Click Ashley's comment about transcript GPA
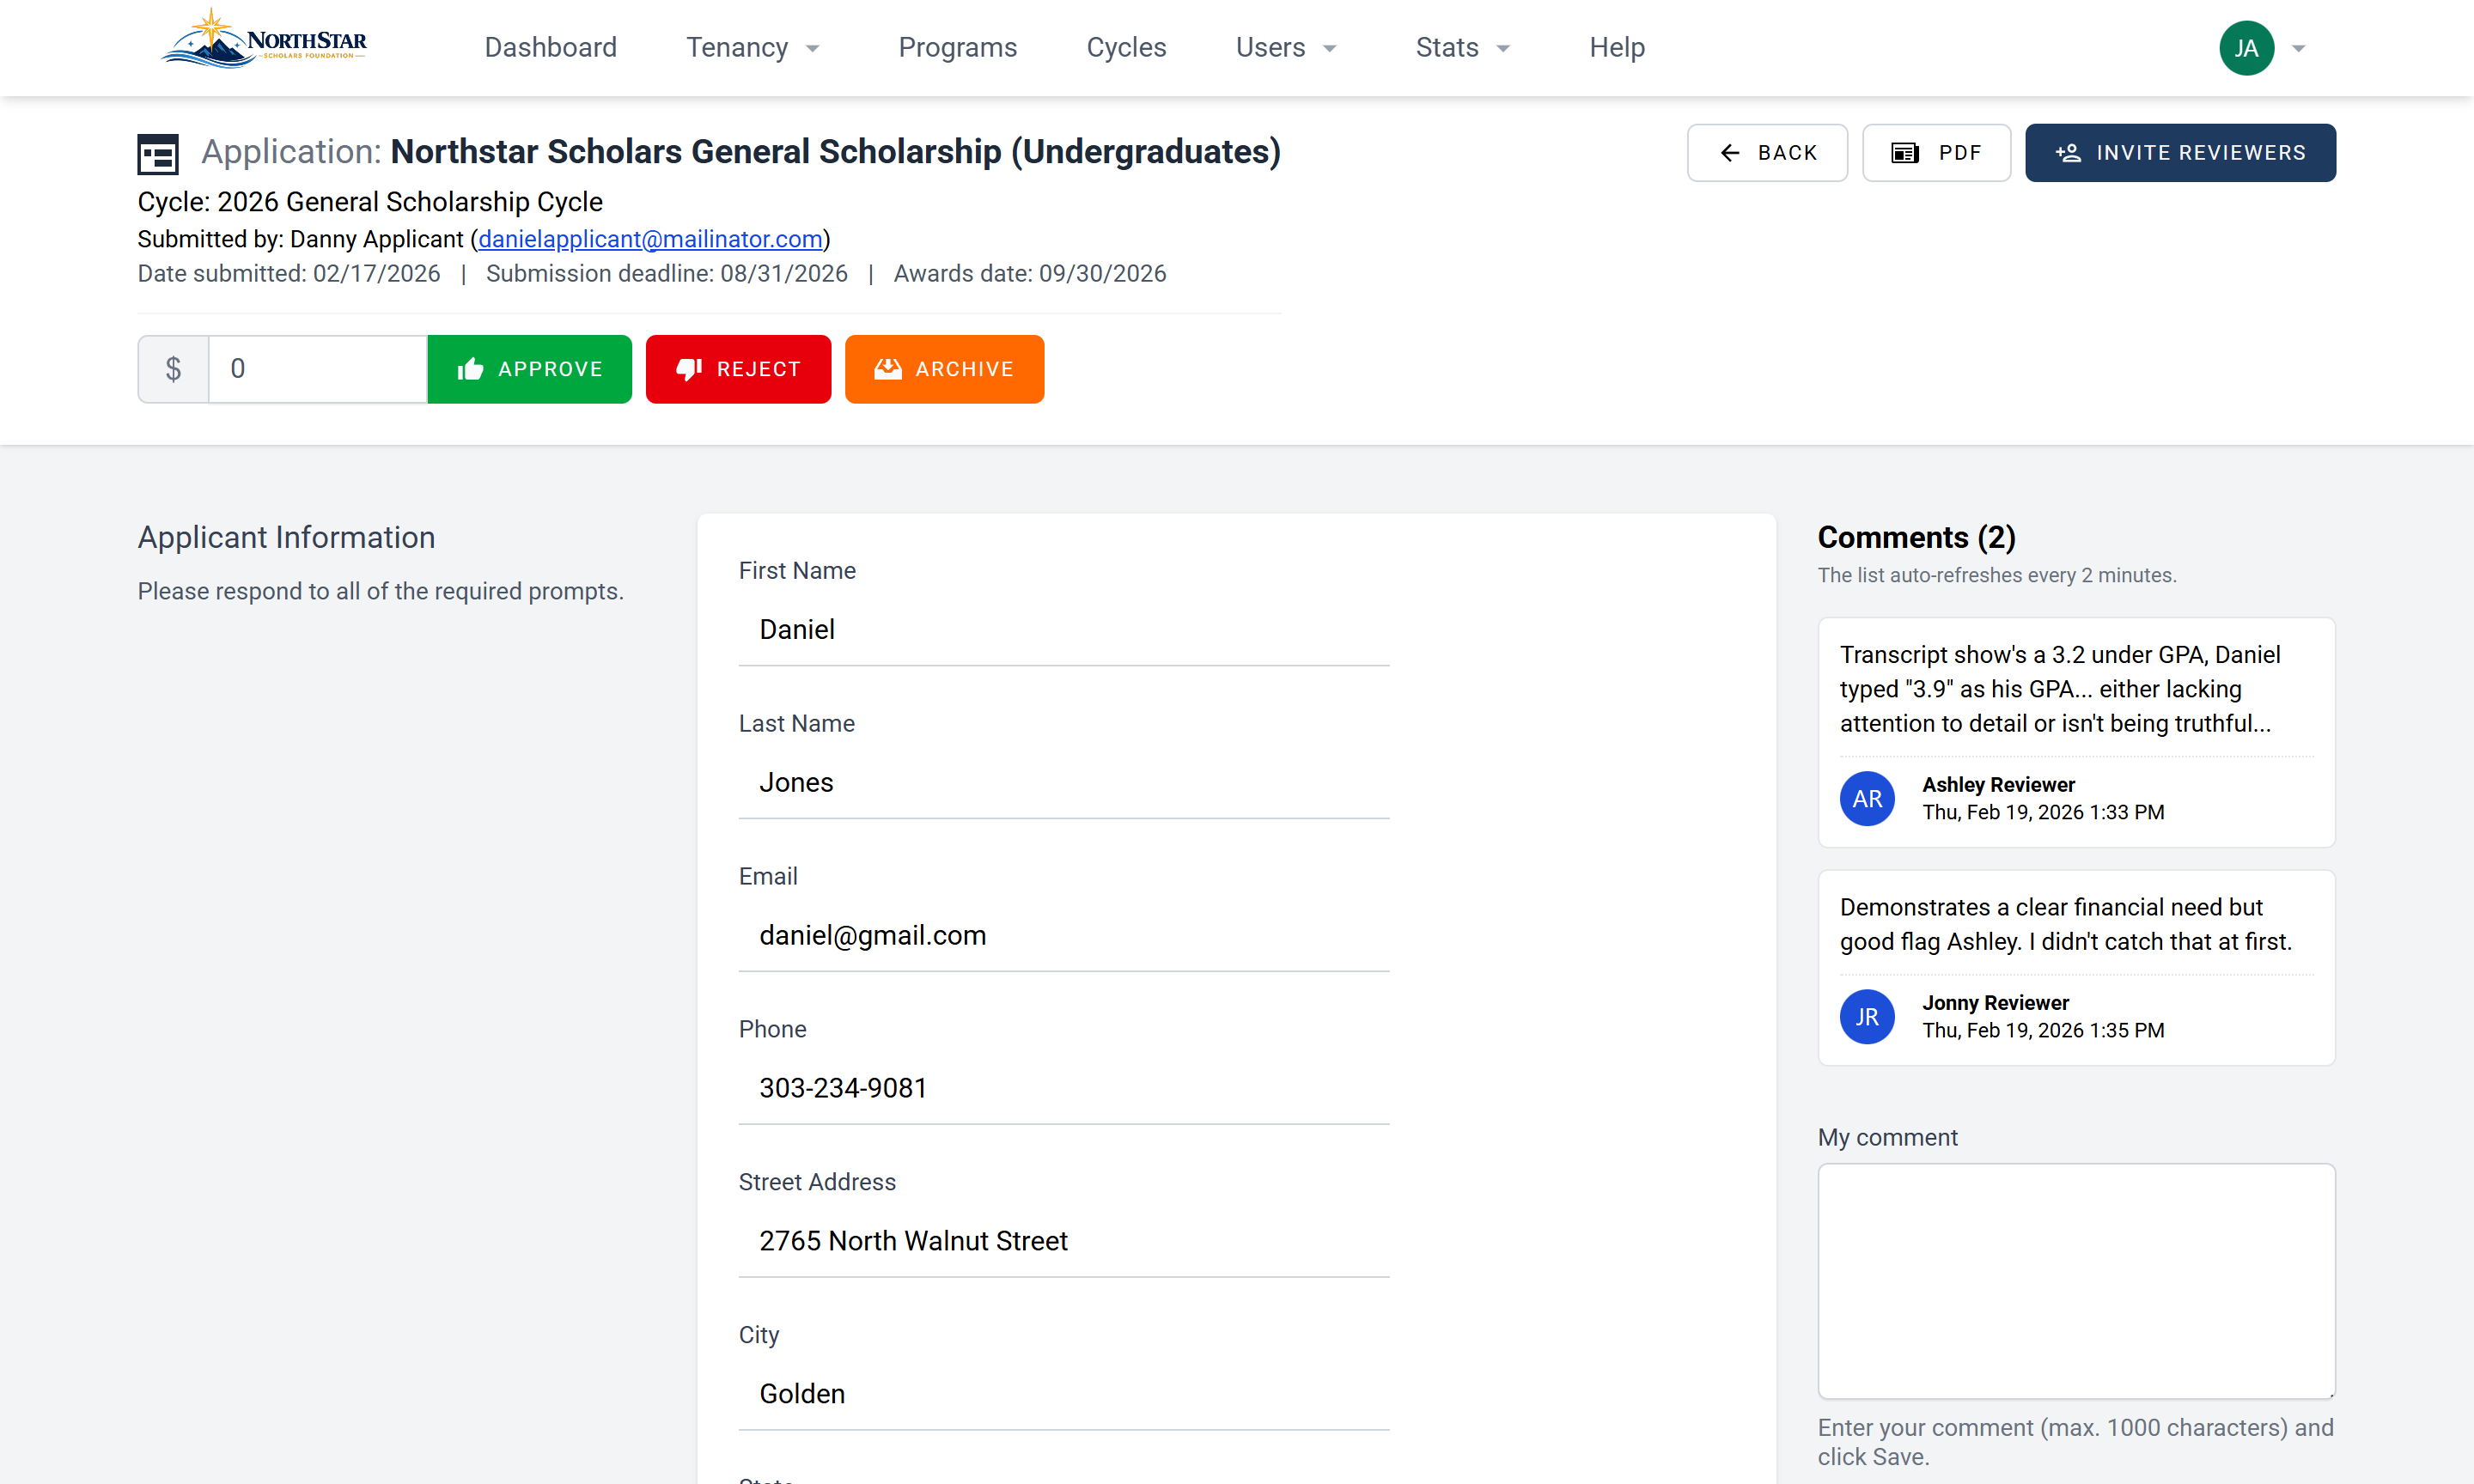The image size is (2474, 1484). [2060, 689]
